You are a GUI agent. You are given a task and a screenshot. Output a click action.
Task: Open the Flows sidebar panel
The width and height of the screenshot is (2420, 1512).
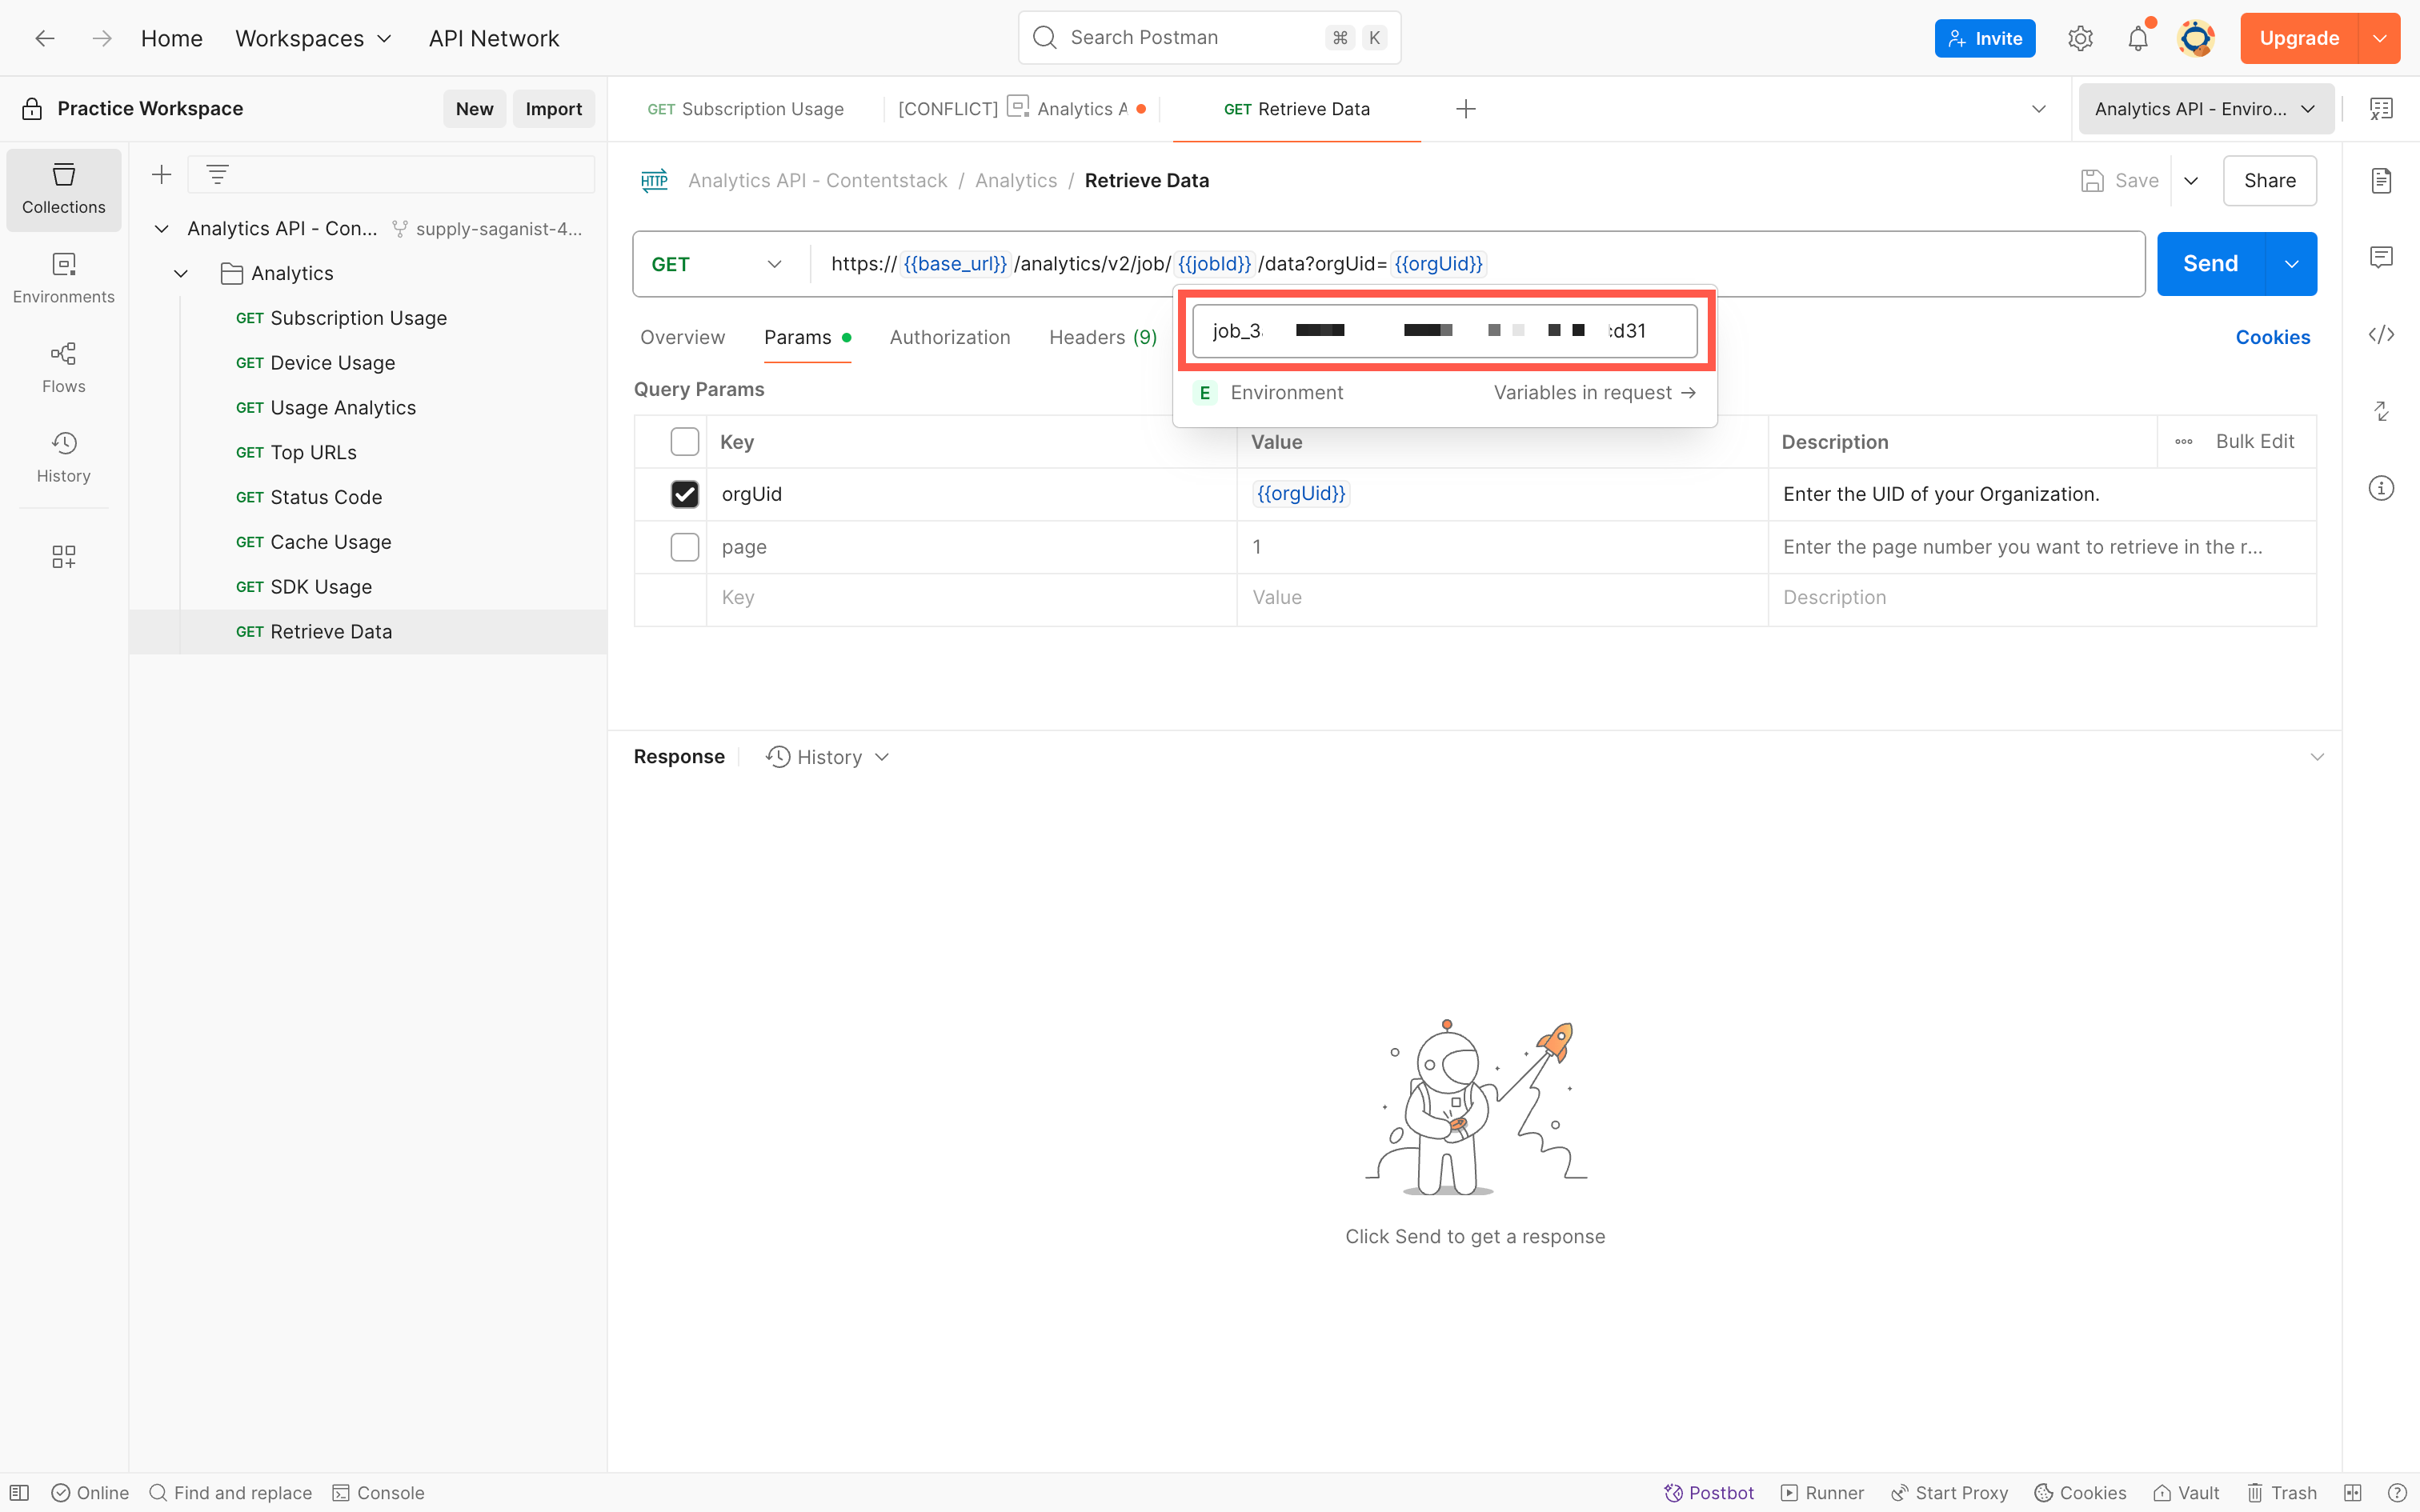click(63, 368)
